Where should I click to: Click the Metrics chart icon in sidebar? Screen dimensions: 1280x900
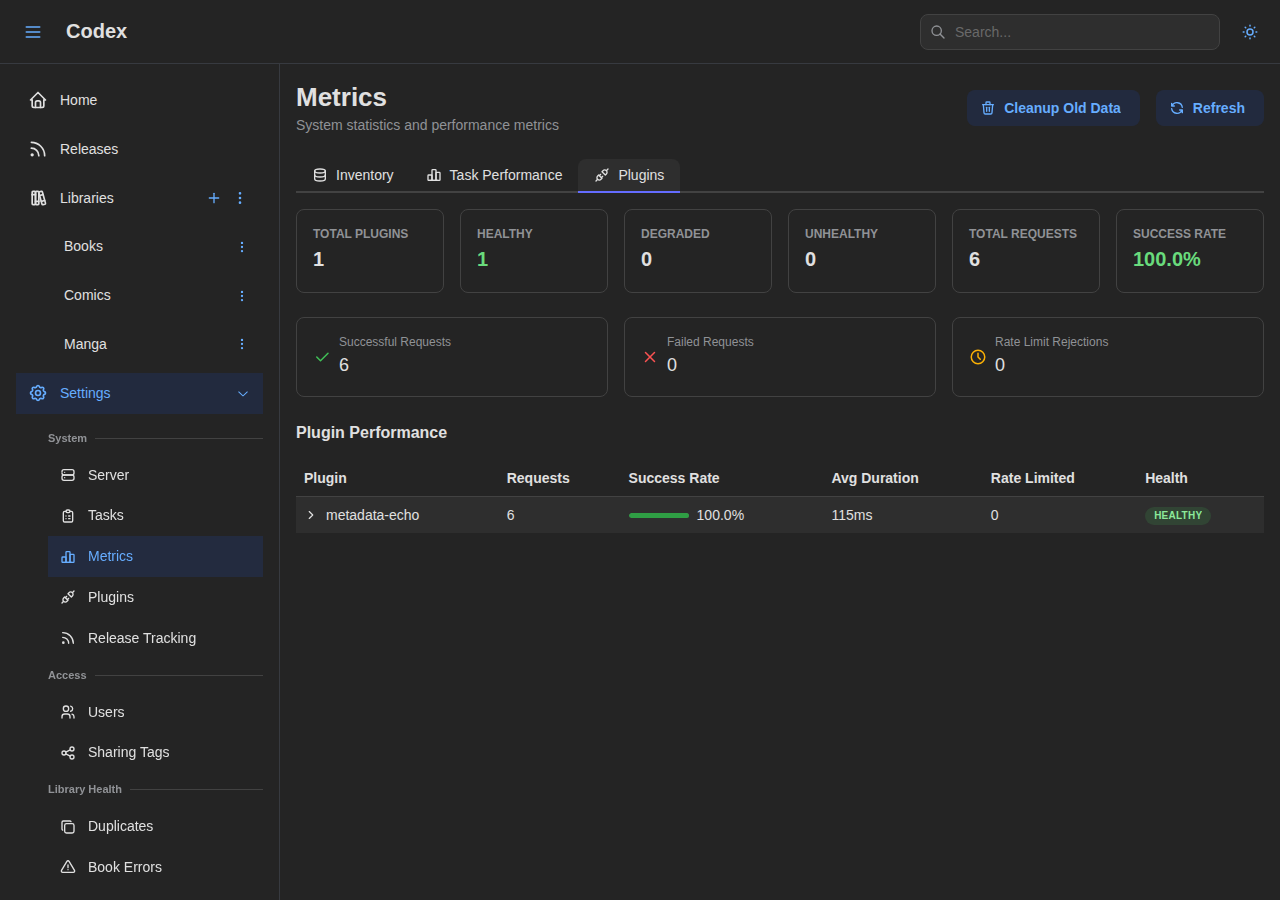click(x=68, y=556)
